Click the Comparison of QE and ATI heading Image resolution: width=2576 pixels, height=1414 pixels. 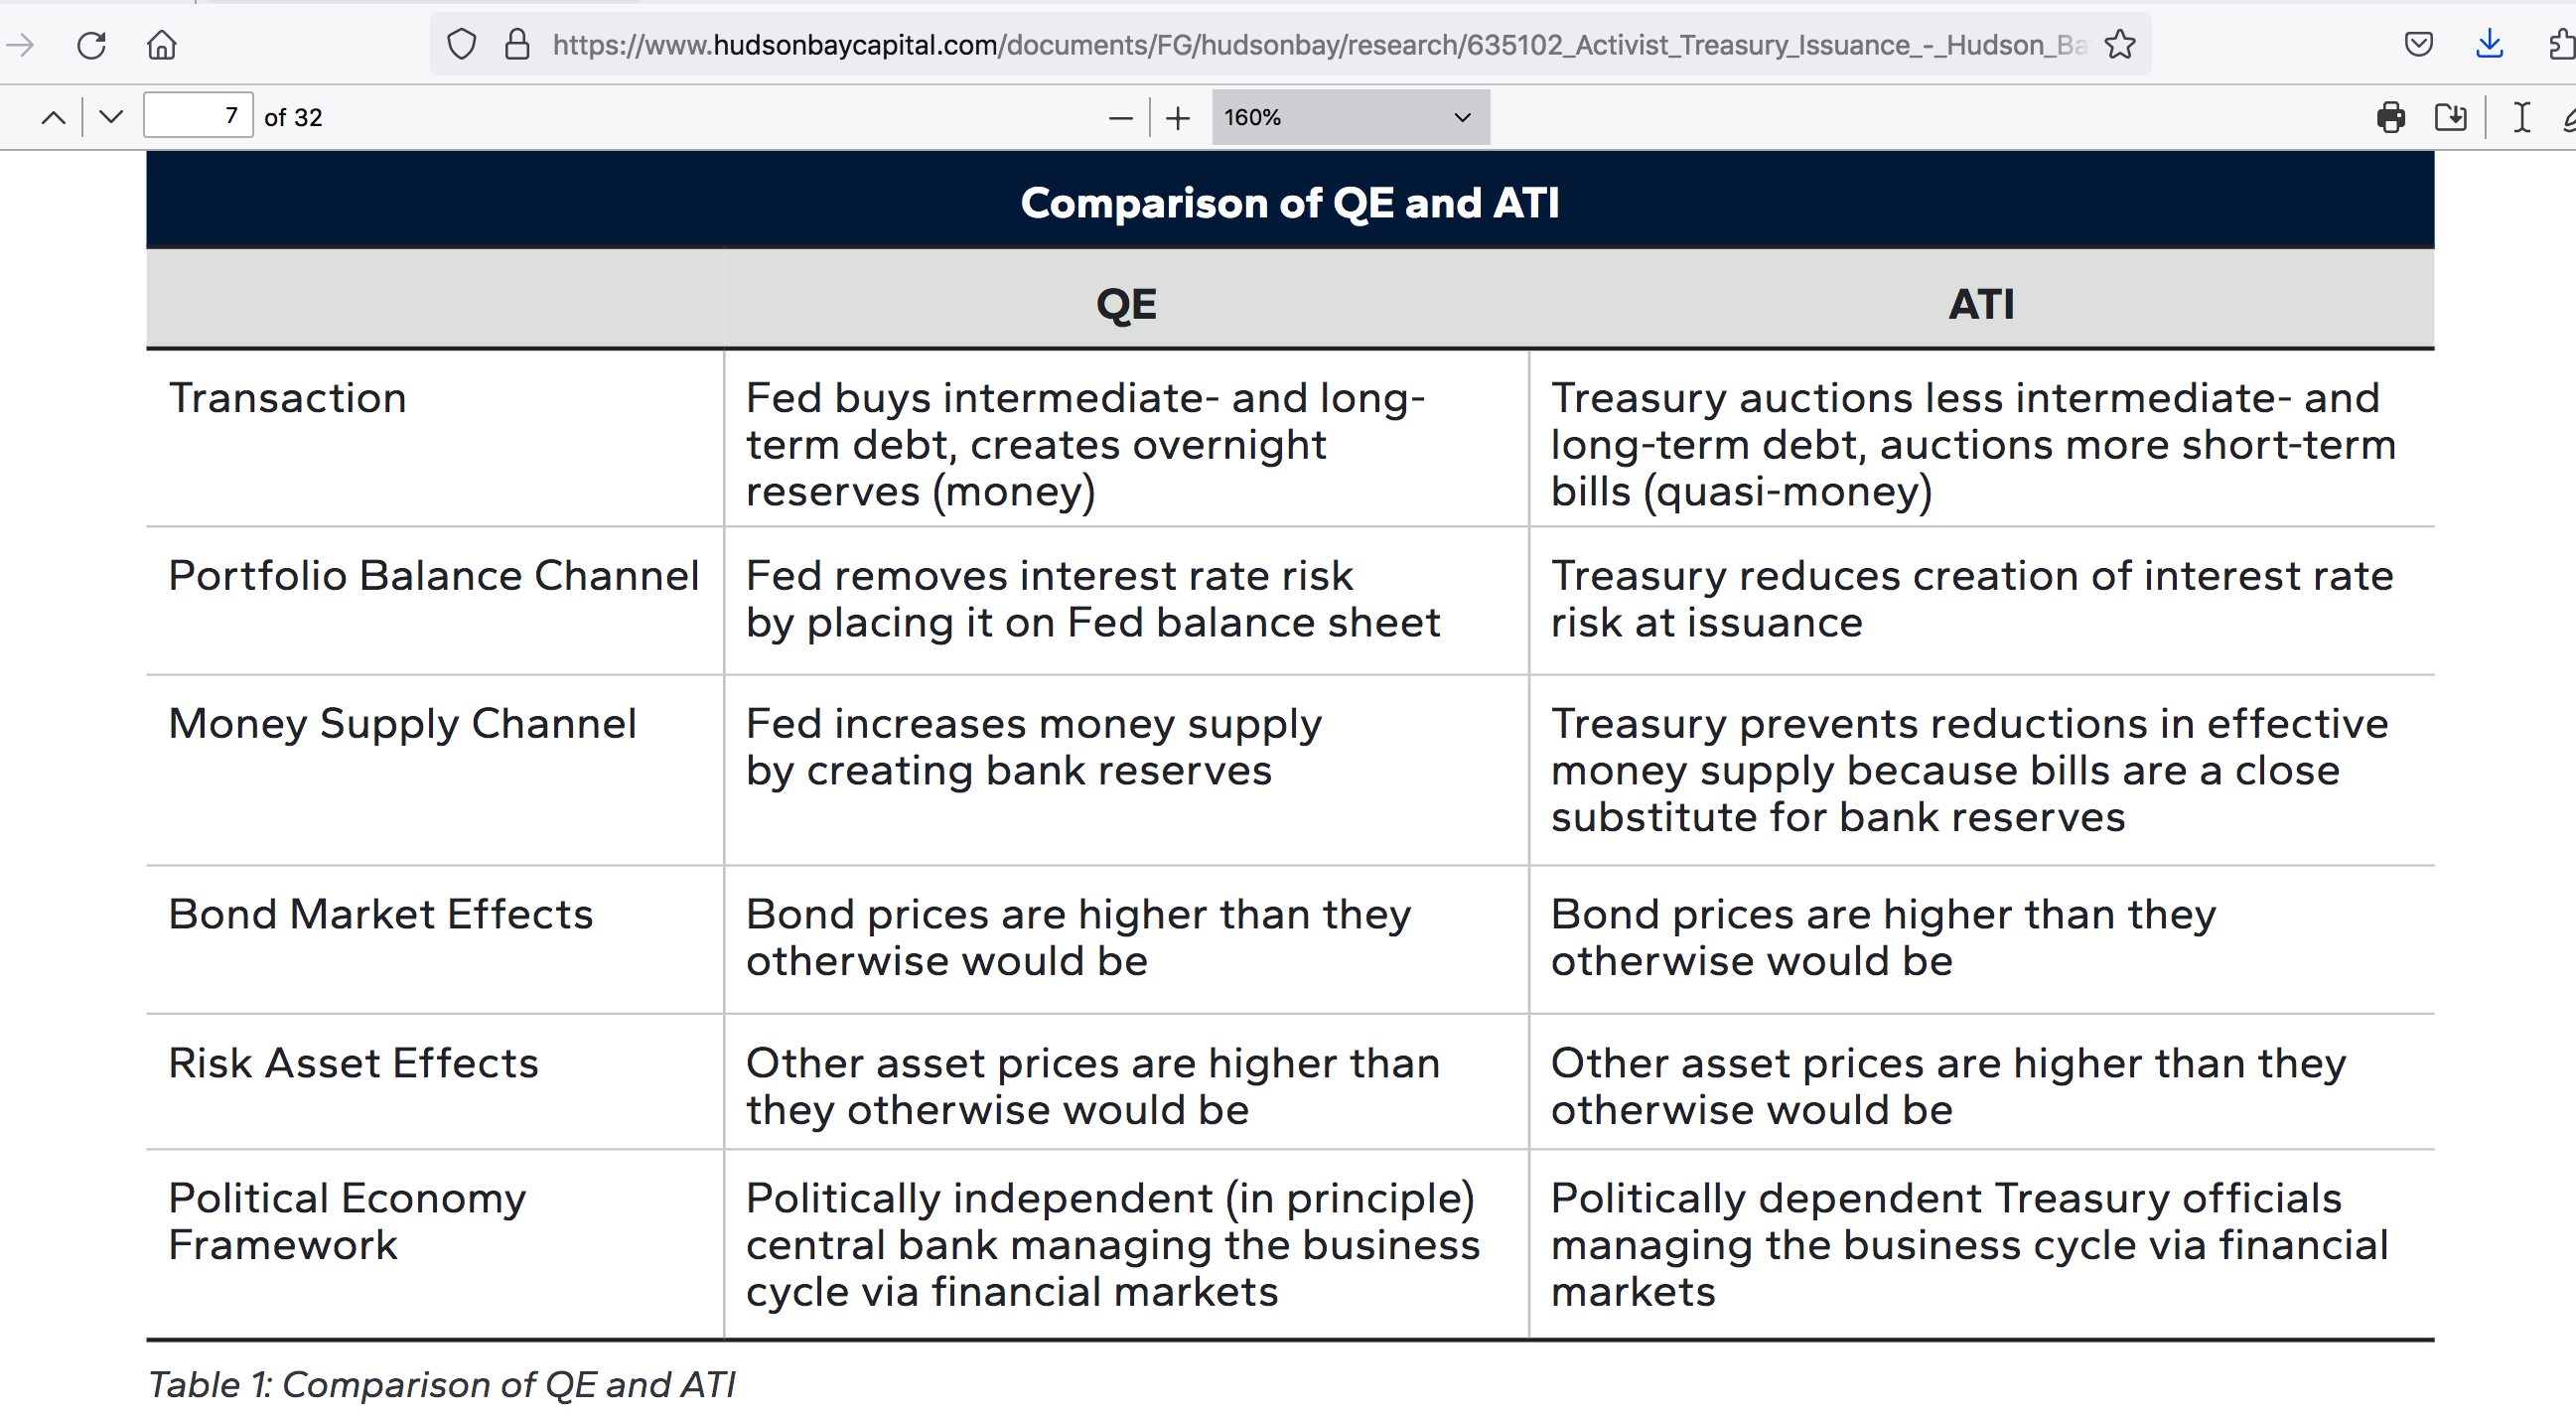1289,203
